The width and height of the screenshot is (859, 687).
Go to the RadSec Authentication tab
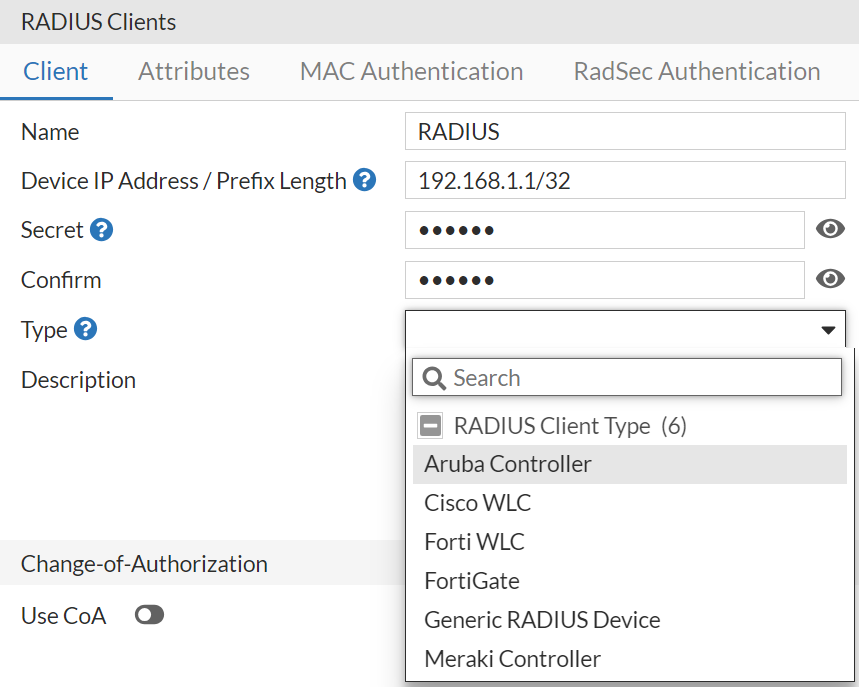pyautogui.click(x=695, y=71)
